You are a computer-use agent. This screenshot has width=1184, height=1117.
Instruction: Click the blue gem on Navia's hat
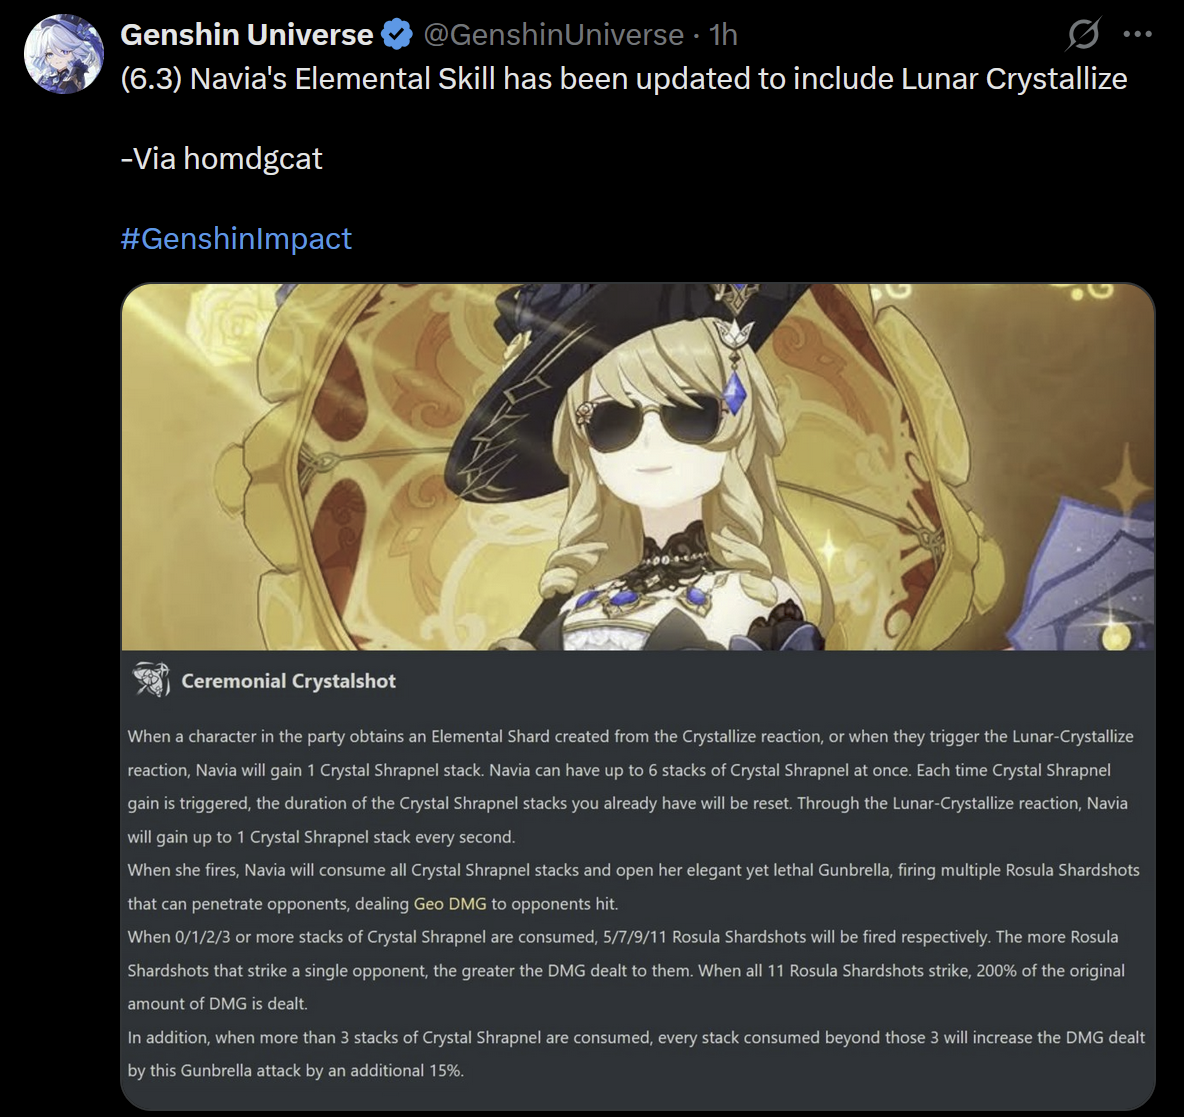pyautogui.click(x=733, y=394)
